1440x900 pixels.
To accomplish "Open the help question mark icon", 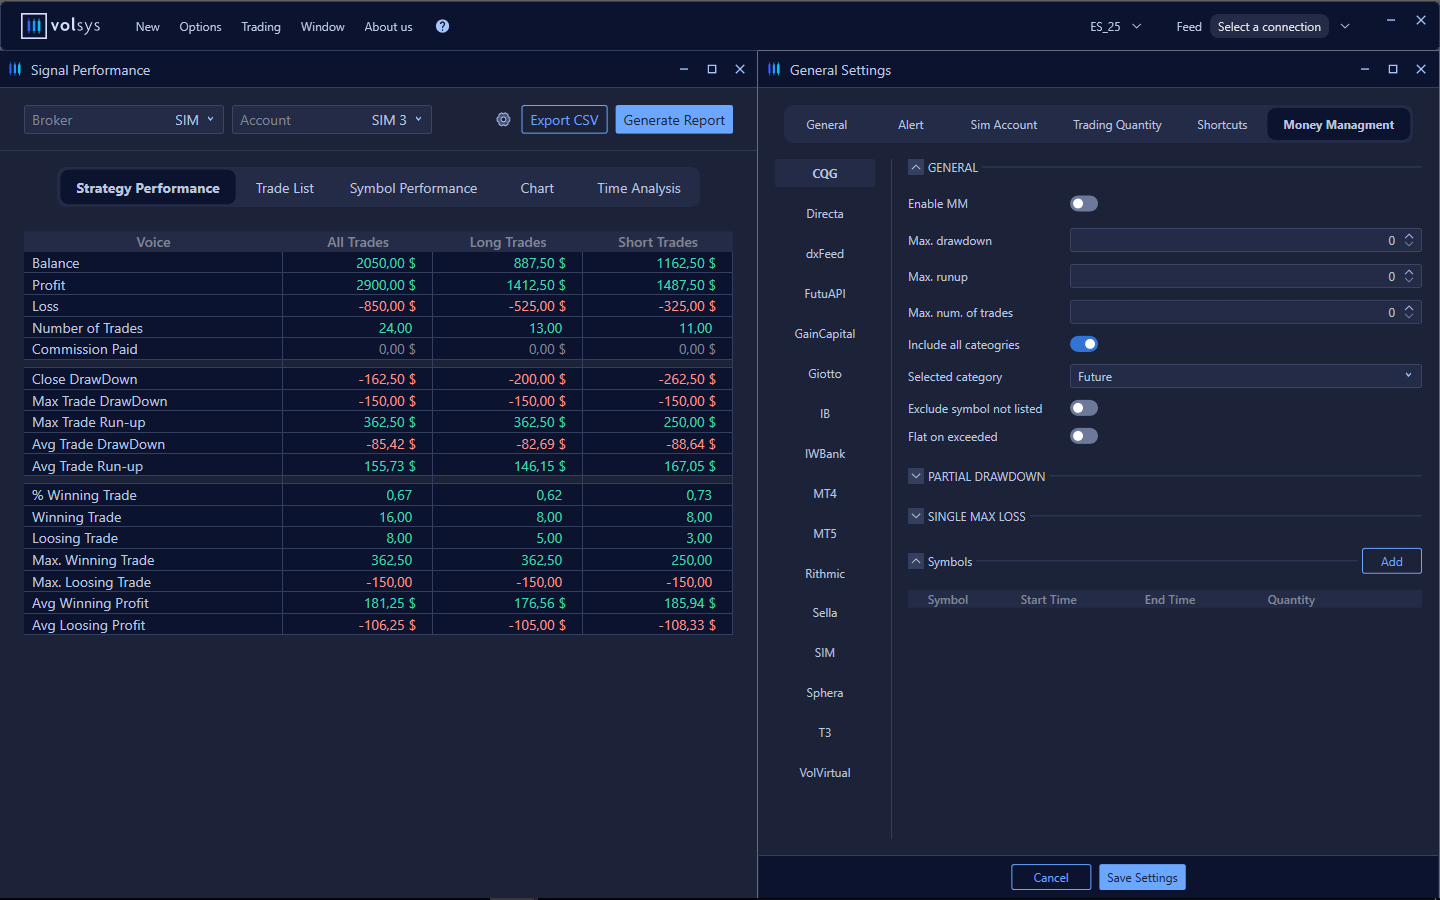I will tap(442, 26).
